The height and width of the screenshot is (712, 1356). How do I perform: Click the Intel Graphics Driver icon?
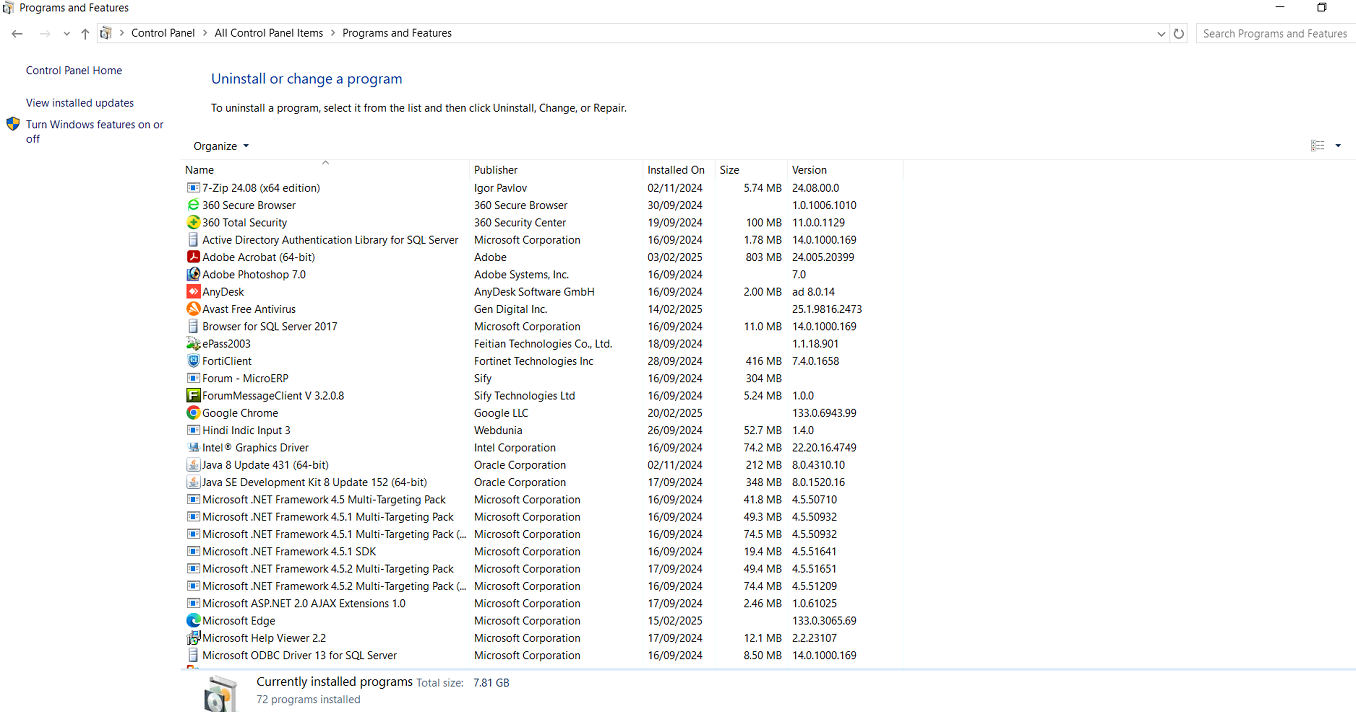coord(193,448)
